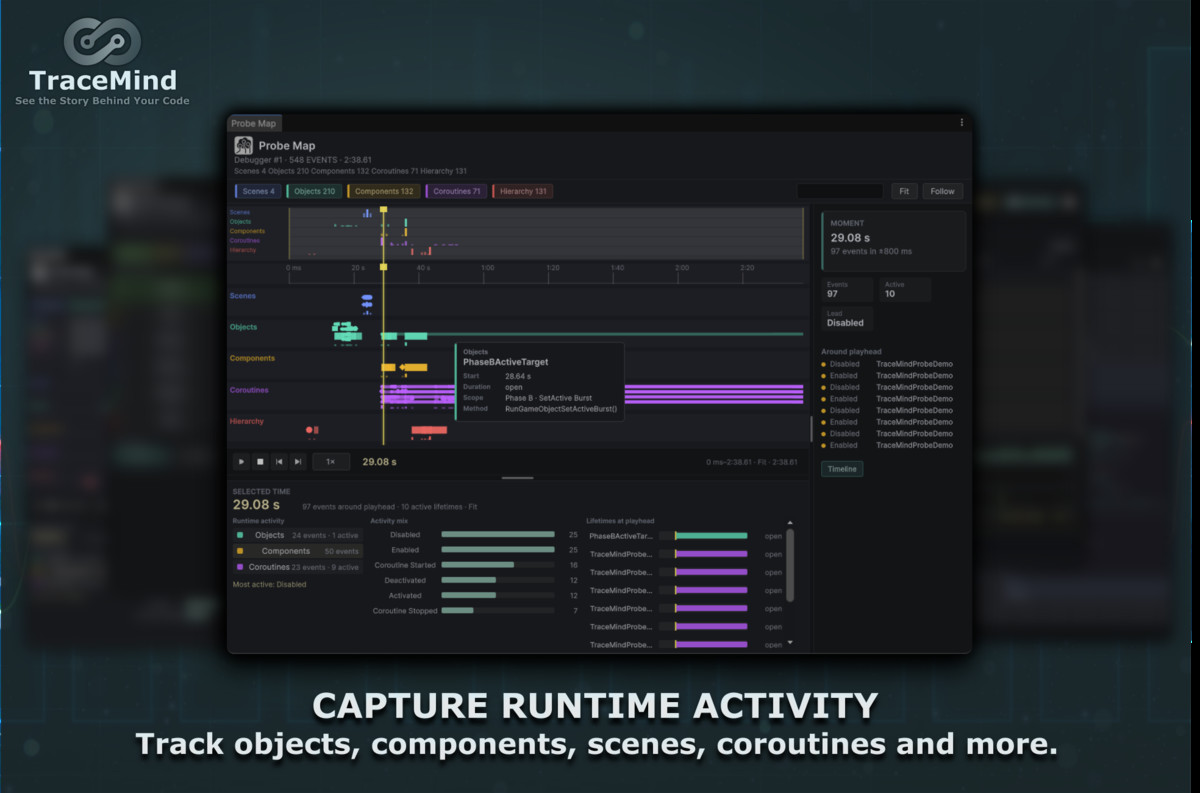Screen dimensions: 1200x793
Task: Select Objects row in Runtime activity
Action: click(x=297, y=535)
